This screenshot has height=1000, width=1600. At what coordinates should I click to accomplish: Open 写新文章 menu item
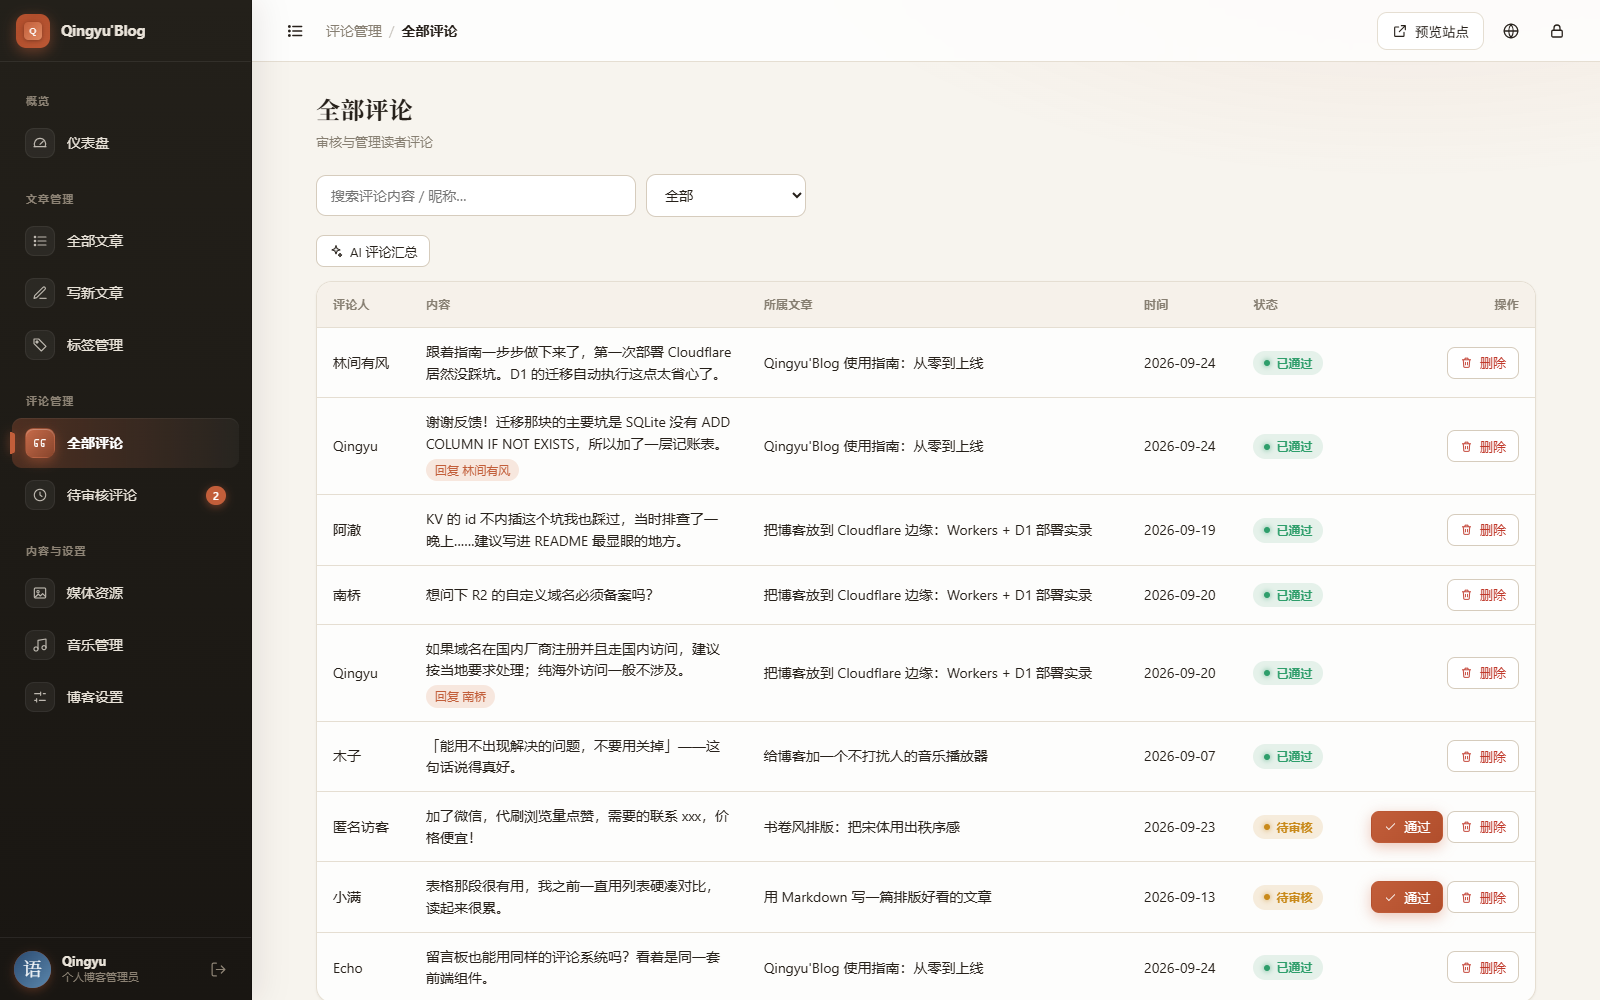pyautogui.click(x=125, y=293)
